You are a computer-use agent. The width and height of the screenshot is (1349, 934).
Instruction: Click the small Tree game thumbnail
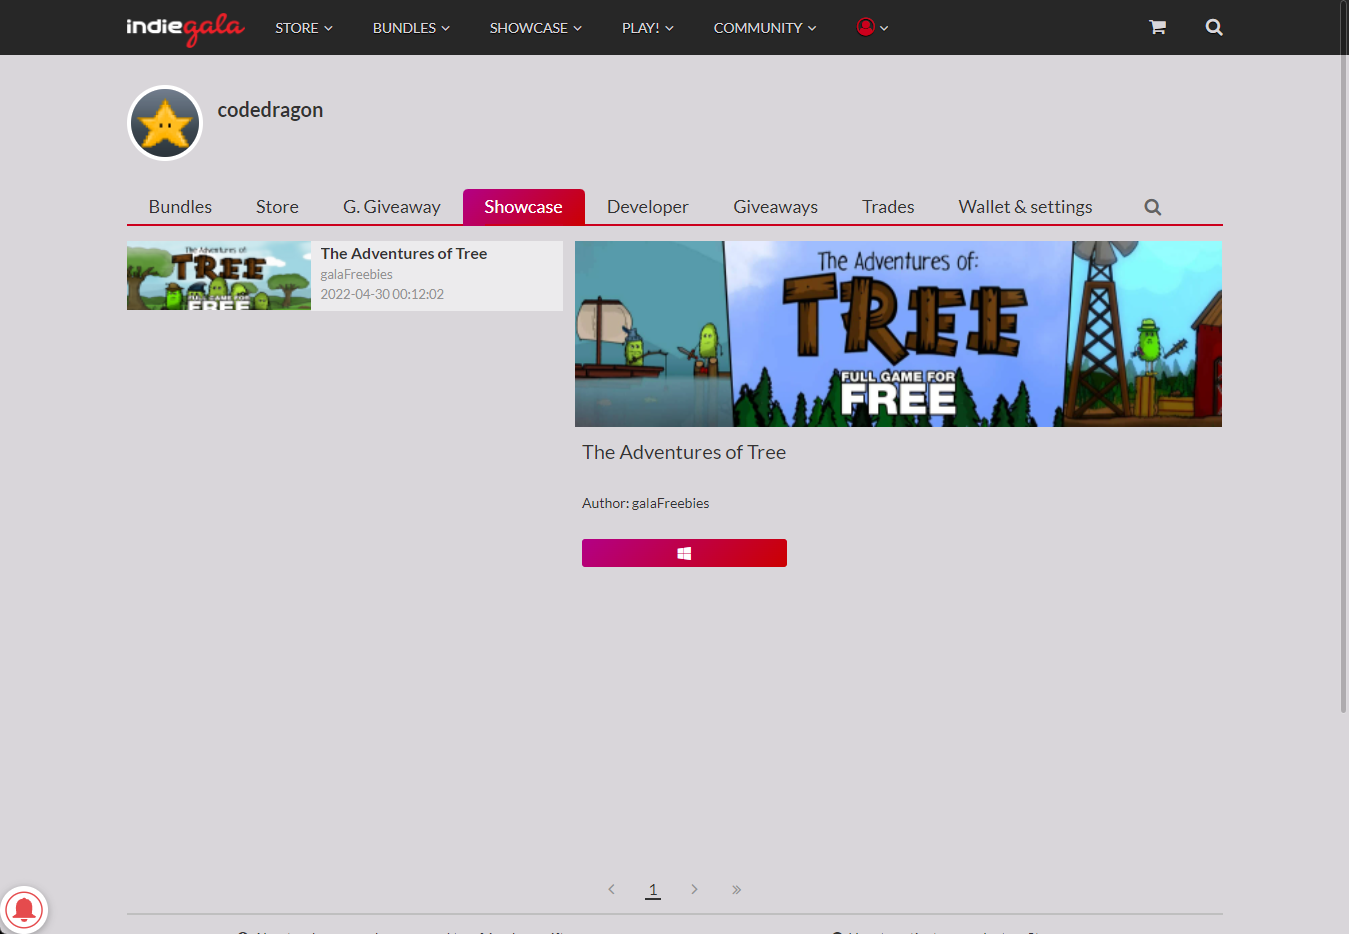click(219, 276)
